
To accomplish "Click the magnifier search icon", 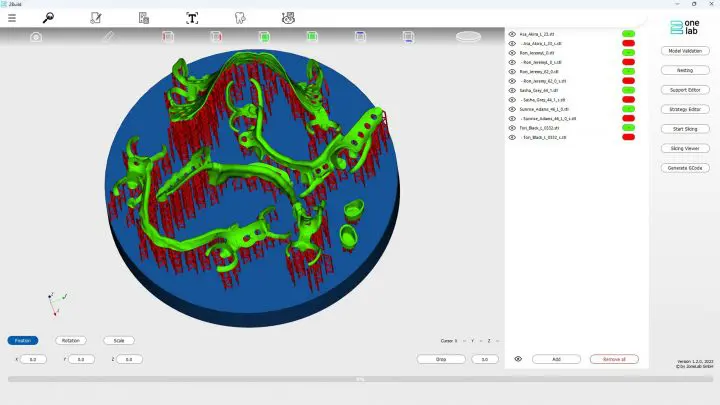I will coord(49,18).
